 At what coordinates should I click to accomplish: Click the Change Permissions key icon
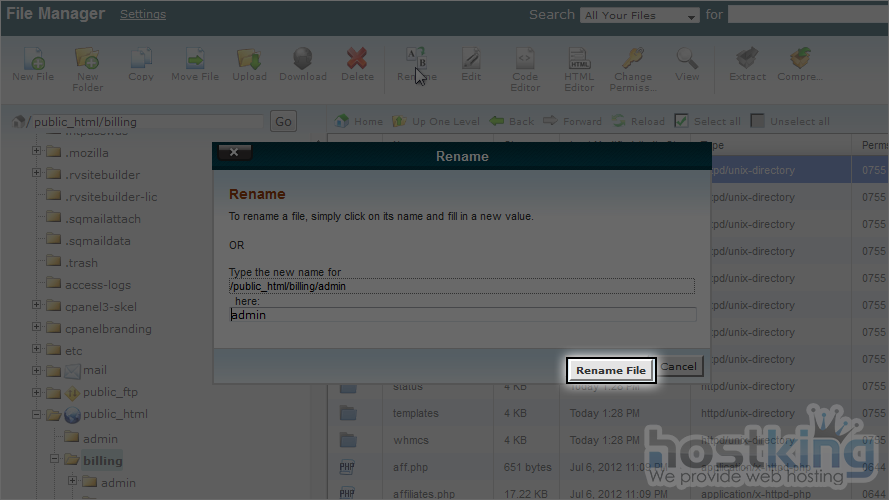point(633,60)
